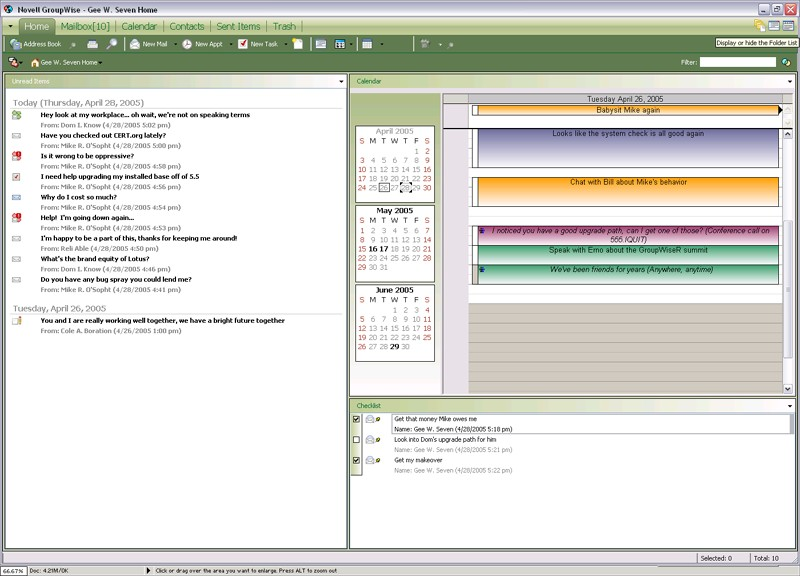Click the Gee W. Seven Home house icon
This screenshot has width=800, height=576.
(35, 63)
